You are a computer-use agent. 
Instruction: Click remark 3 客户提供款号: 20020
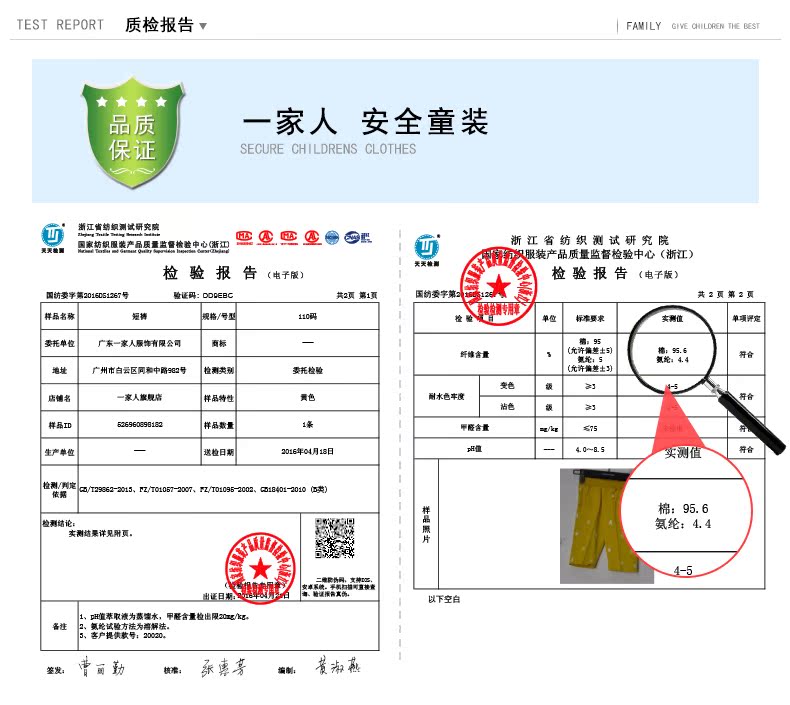coord(123,635)
